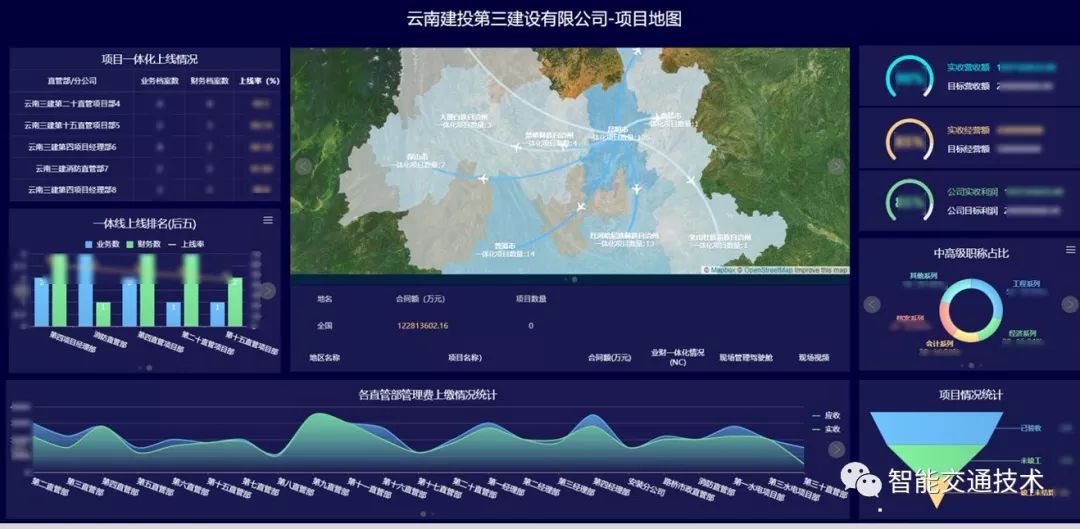
Task: Select the first pagination dot under the area chart
Action: [423, 513]
